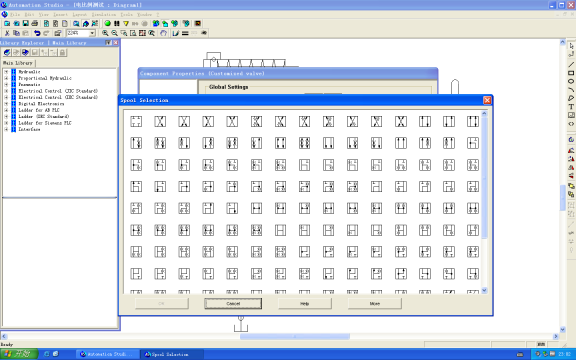Image resolution: width=576 pixels, height=360 pixels.
Task: Expand the Interface library node
Action: (6, 129)
